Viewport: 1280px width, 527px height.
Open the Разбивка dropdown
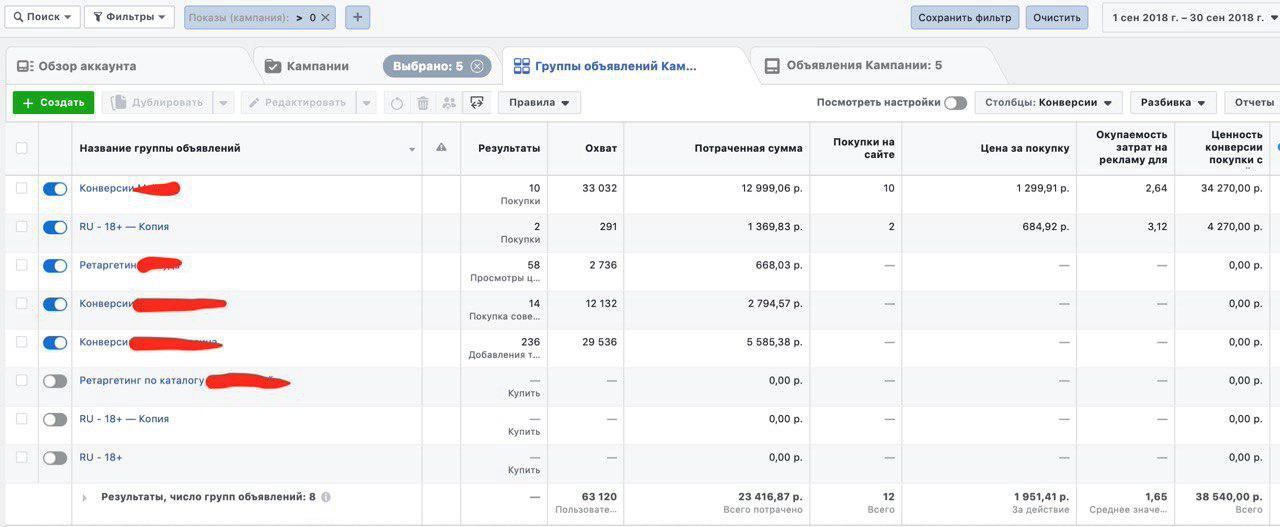pos(1173,103)
